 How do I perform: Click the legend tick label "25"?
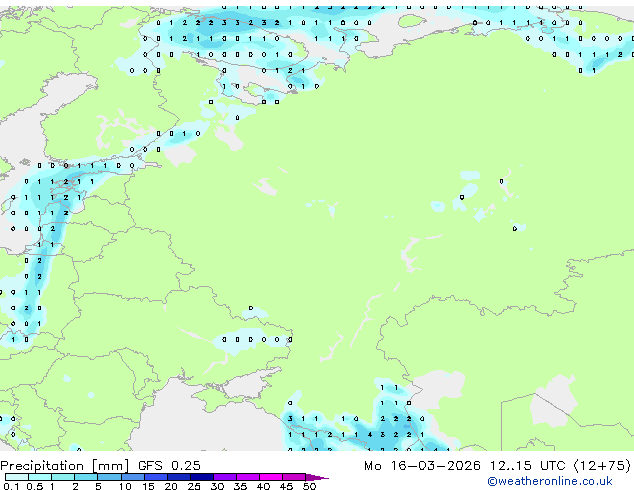tap(194, 486)
